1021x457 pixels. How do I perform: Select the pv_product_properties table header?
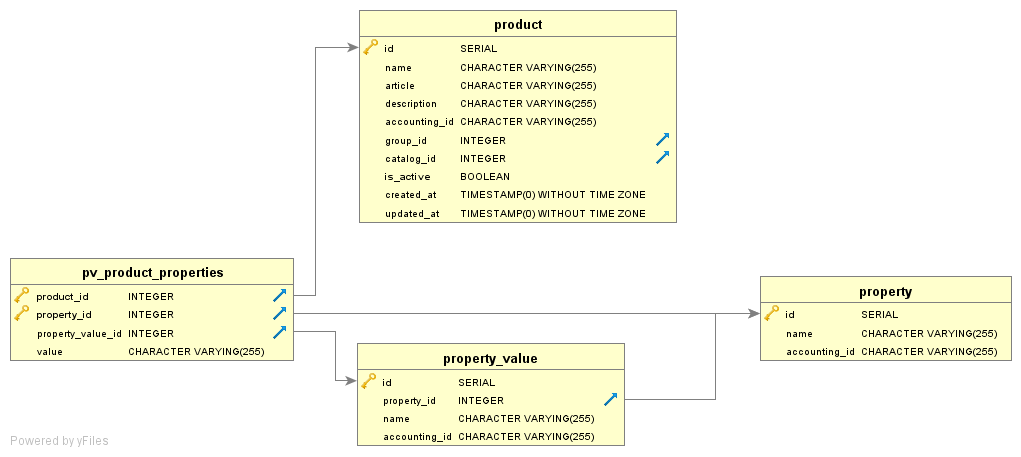point(152,272)
